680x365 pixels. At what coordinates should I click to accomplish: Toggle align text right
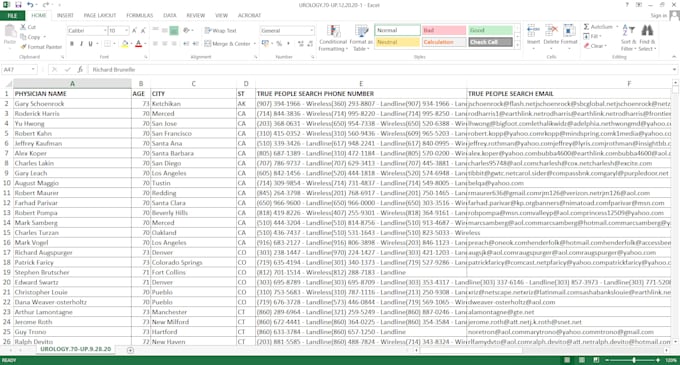coord(174,44)
